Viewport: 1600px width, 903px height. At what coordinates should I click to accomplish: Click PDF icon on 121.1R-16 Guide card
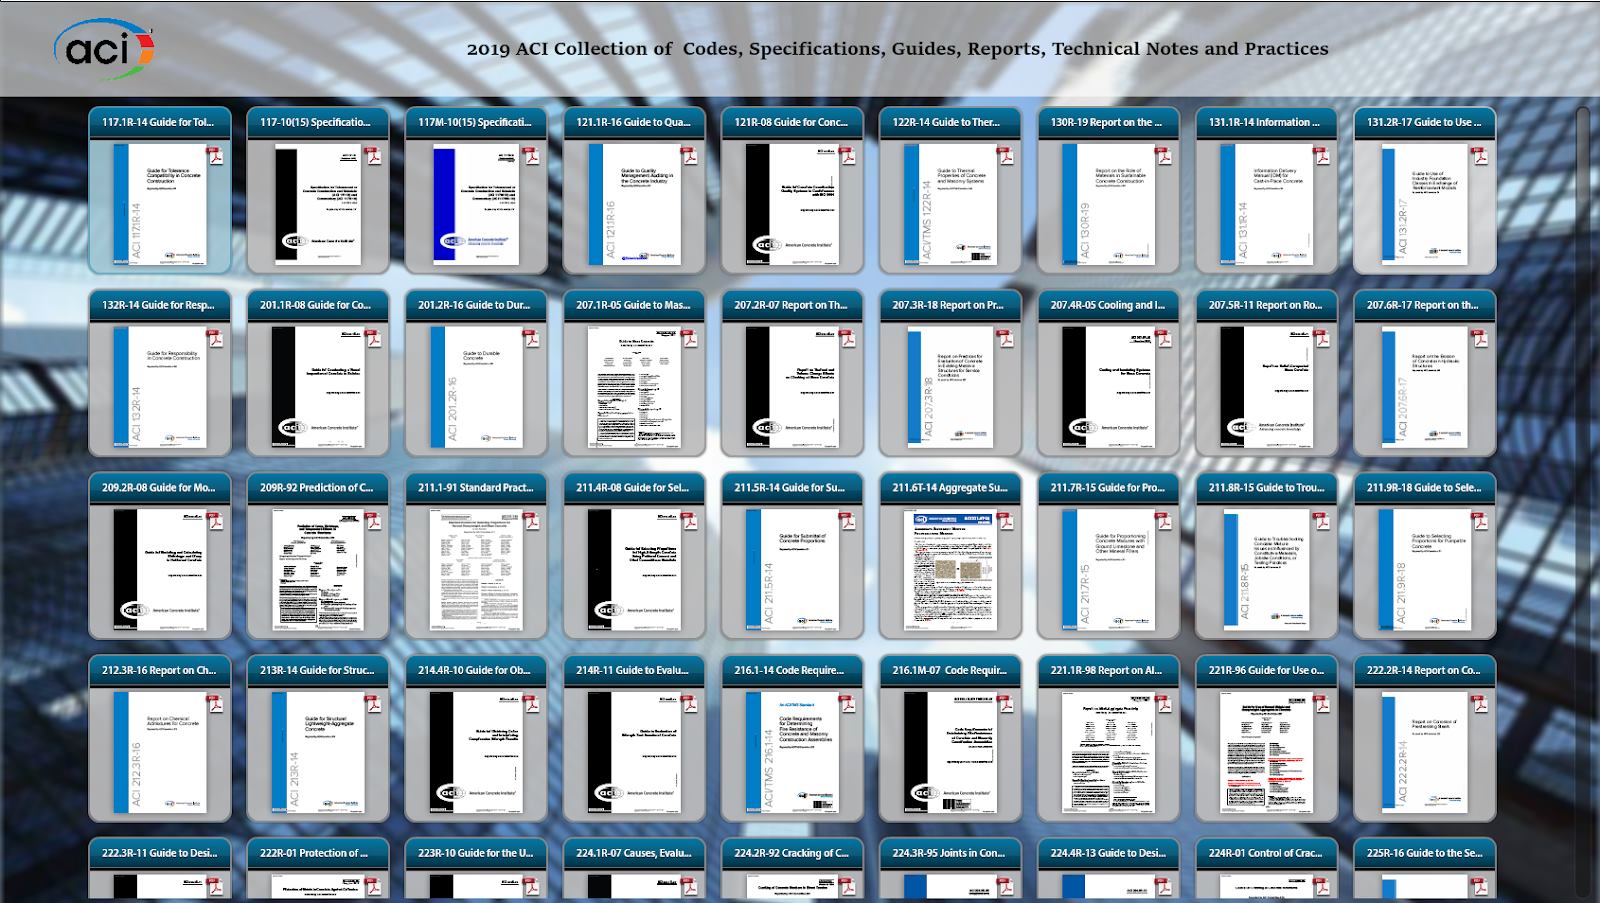coord(689,155)
